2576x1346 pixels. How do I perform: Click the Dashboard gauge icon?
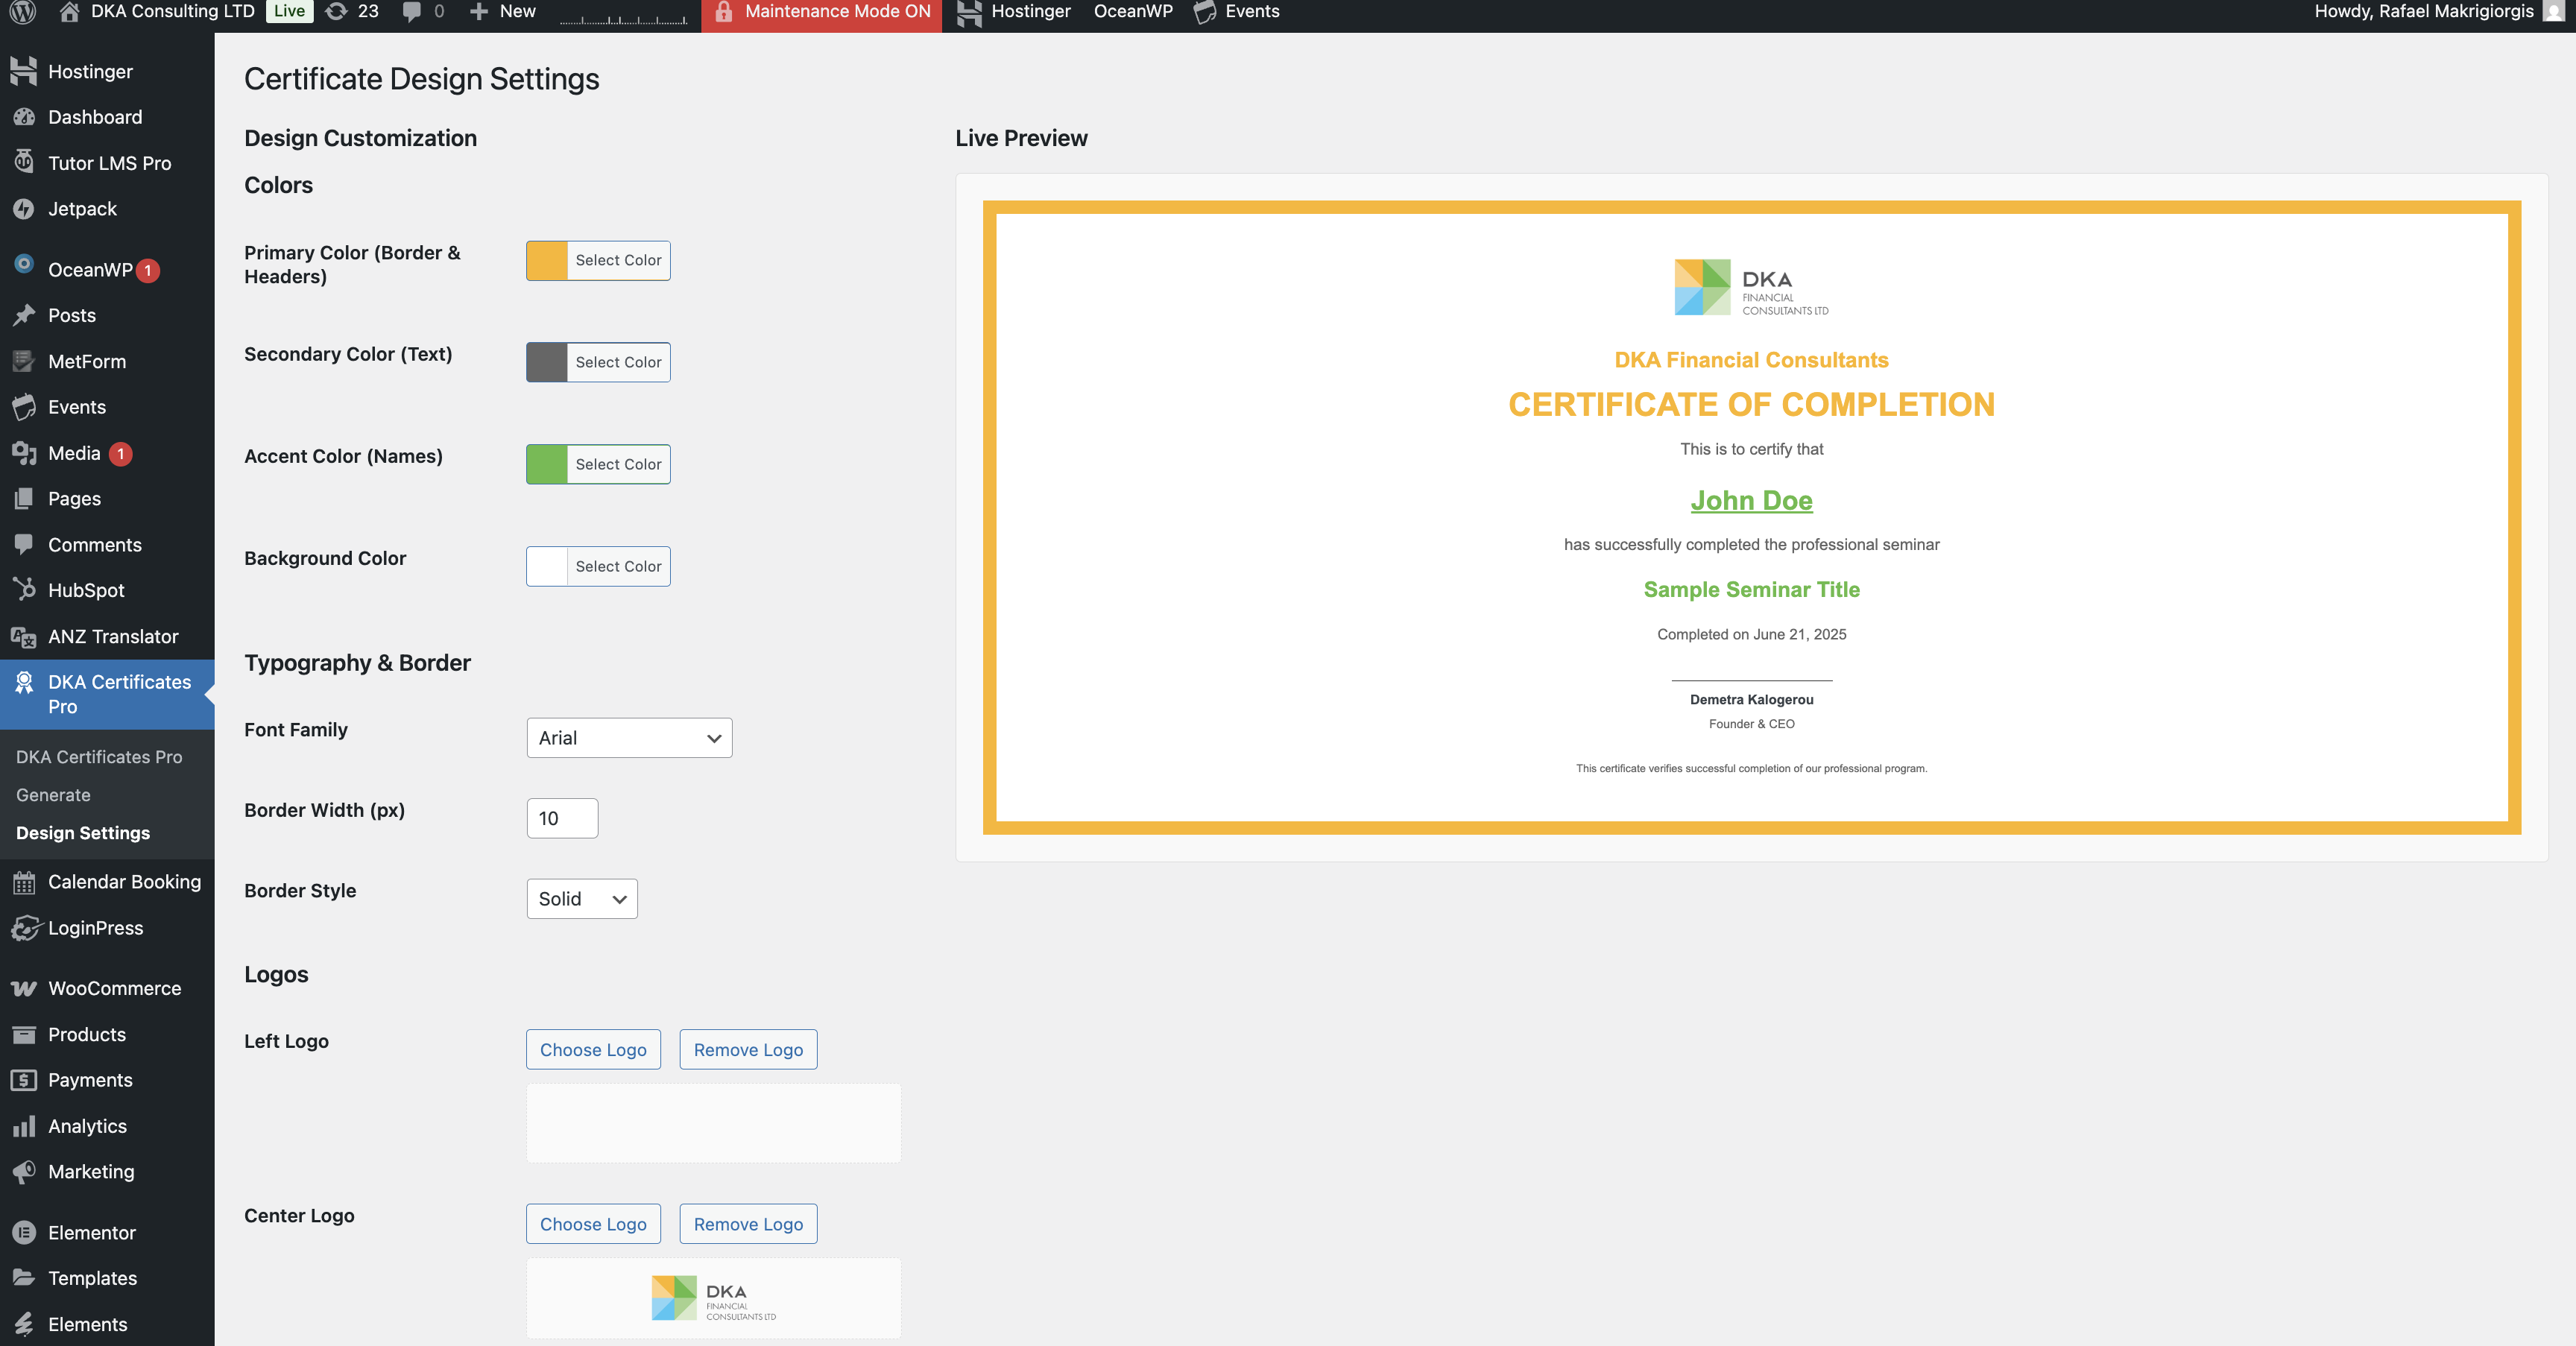click(24, 117)
